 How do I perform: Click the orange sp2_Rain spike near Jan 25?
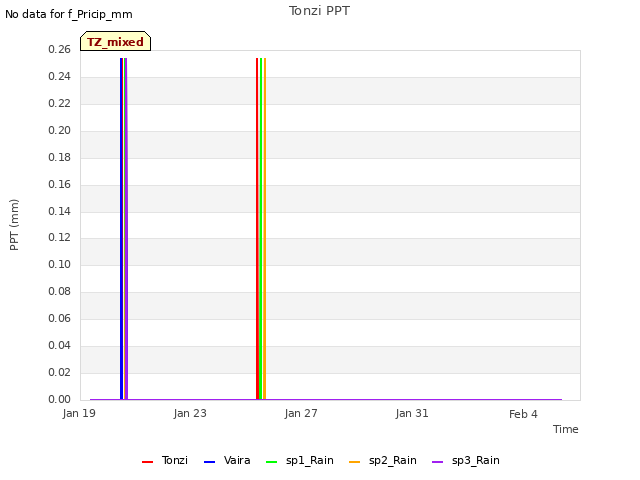265,229
